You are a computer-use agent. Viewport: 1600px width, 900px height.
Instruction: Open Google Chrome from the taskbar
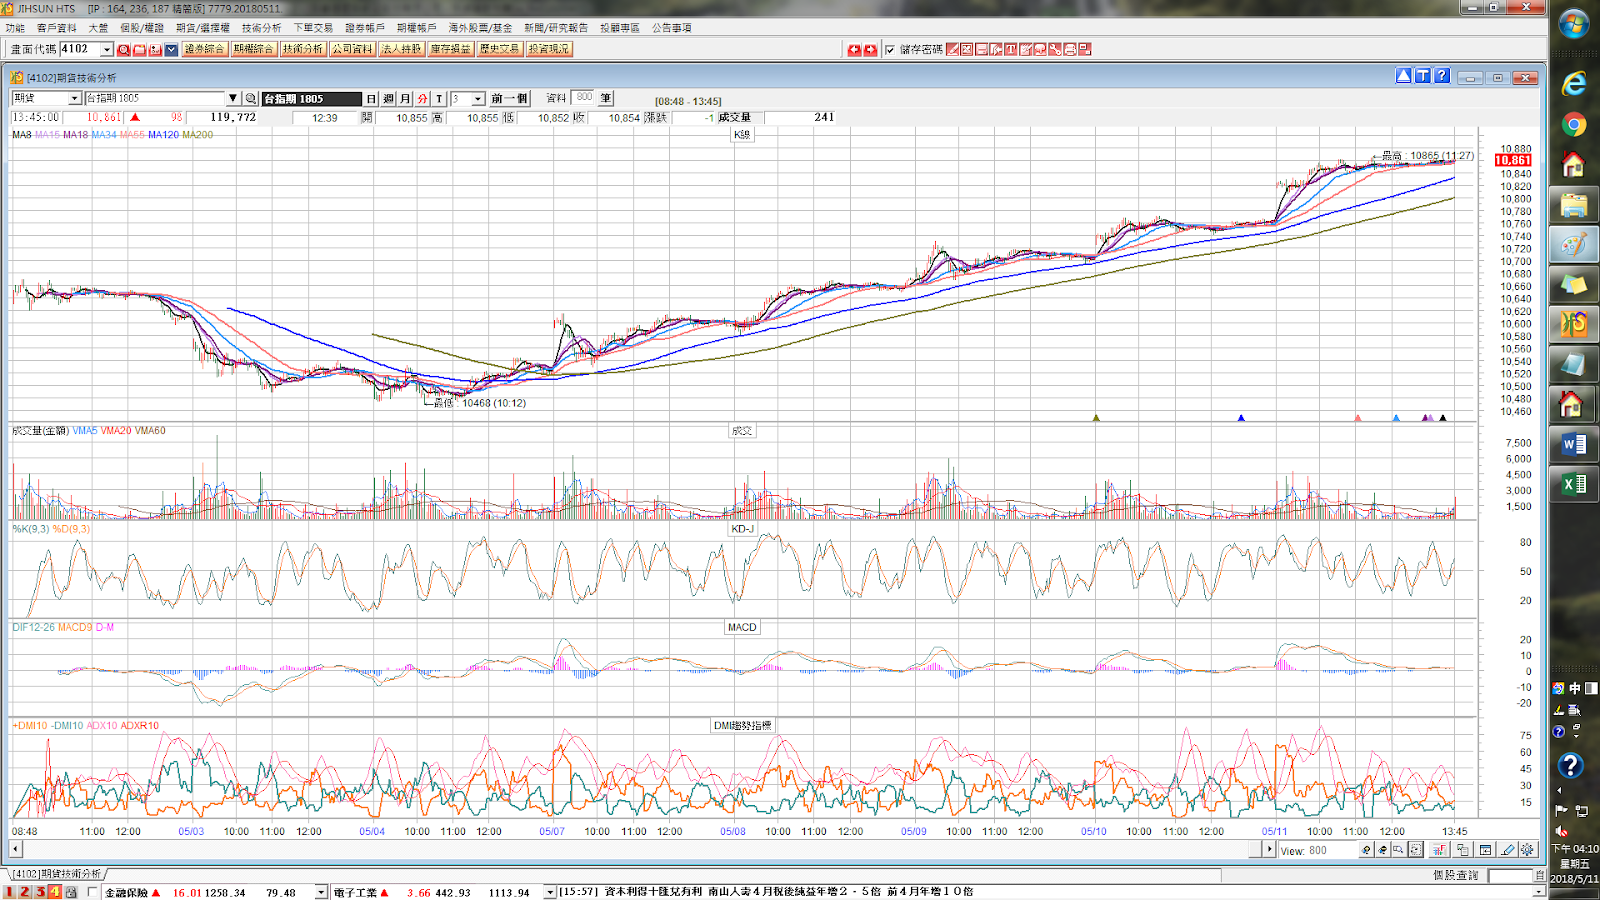[x=1574, y=124]
